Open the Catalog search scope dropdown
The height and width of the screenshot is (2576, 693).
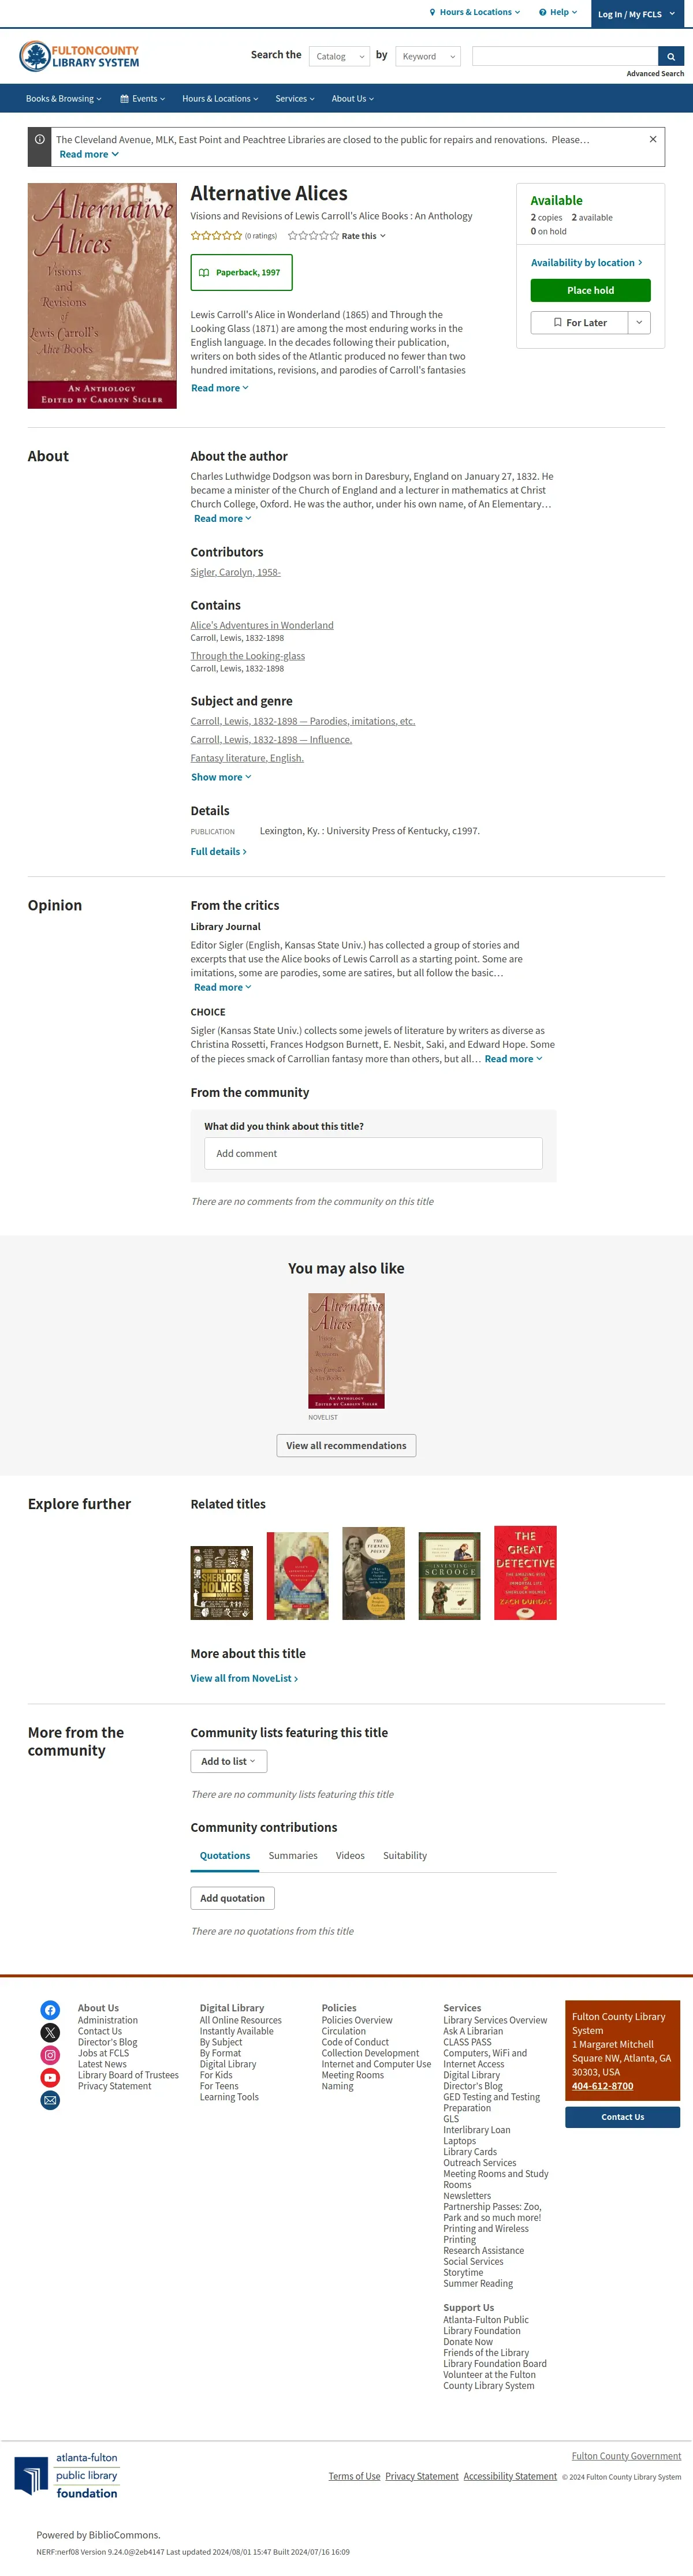tap(340, 56)
